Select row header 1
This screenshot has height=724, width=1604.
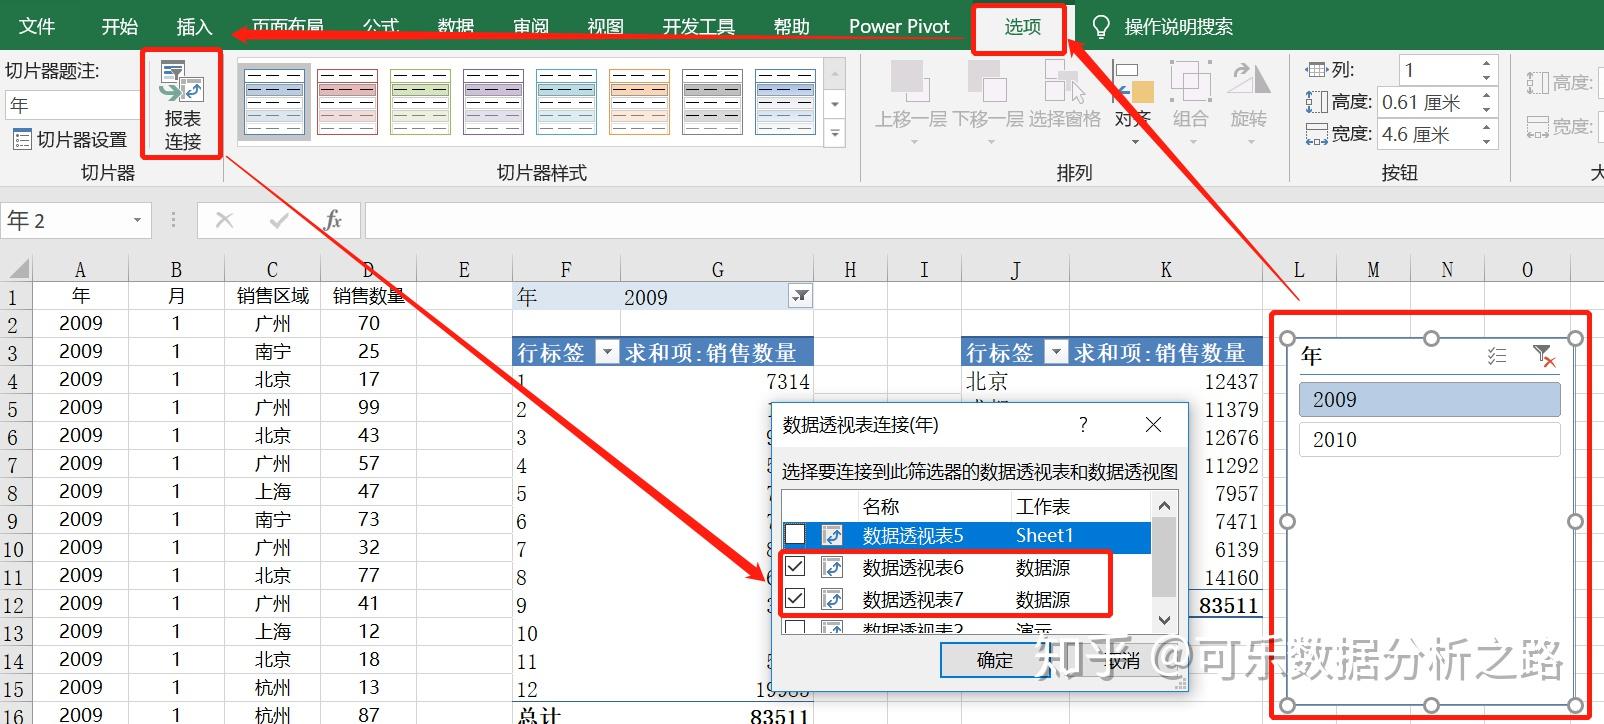[13, 297]
